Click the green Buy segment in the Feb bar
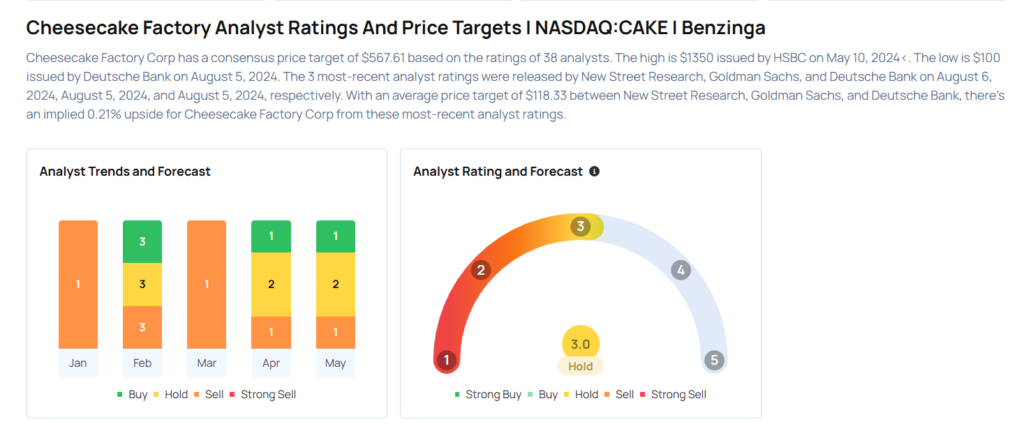 coord(142,242)
